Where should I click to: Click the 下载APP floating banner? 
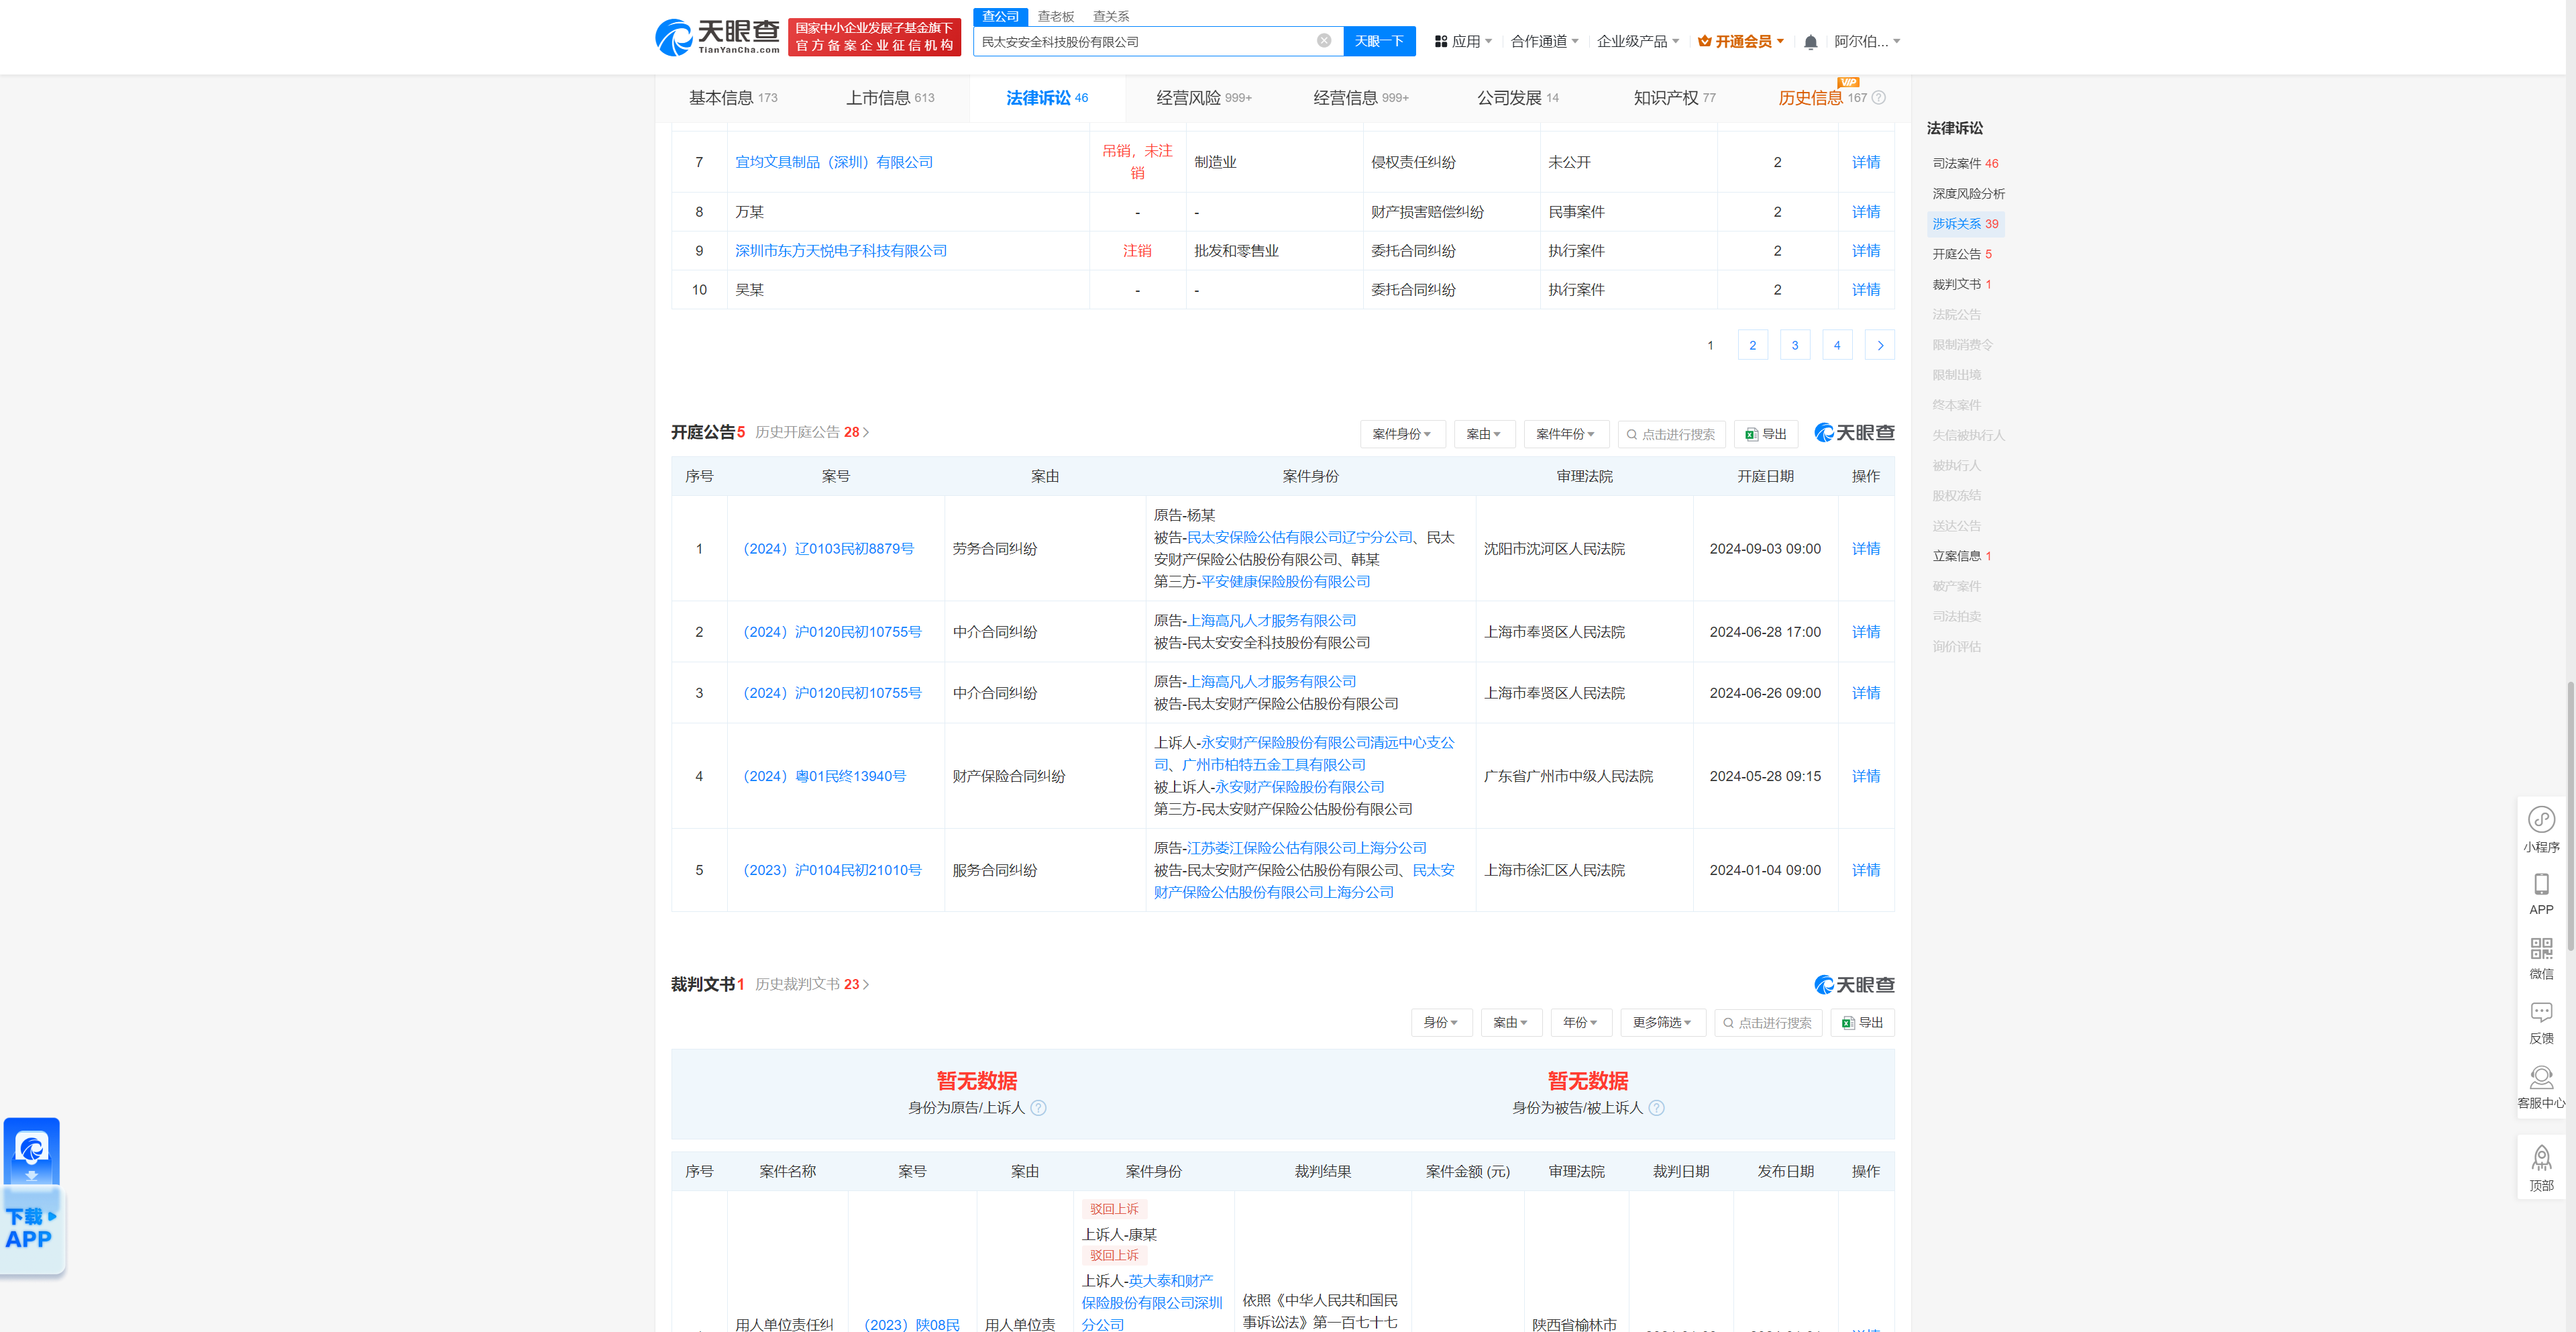(x=32, y=1196)
